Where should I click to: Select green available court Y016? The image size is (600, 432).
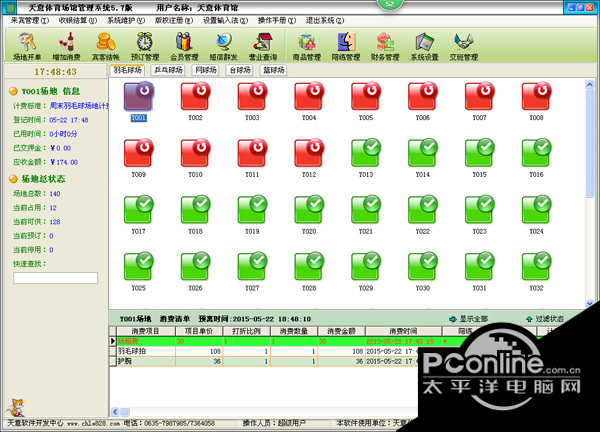[536, 158]
